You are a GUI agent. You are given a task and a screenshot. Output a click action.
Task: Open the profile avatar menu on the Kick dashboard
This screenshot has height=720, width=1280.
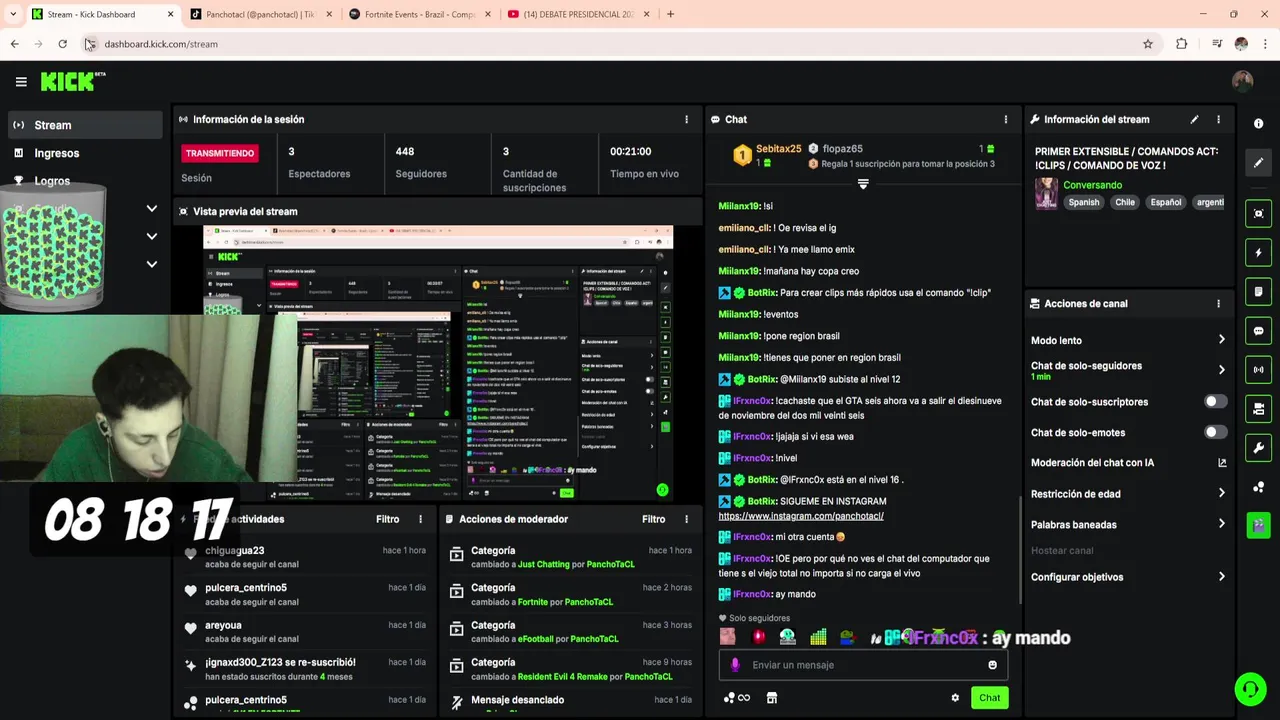click(1242, 82)
